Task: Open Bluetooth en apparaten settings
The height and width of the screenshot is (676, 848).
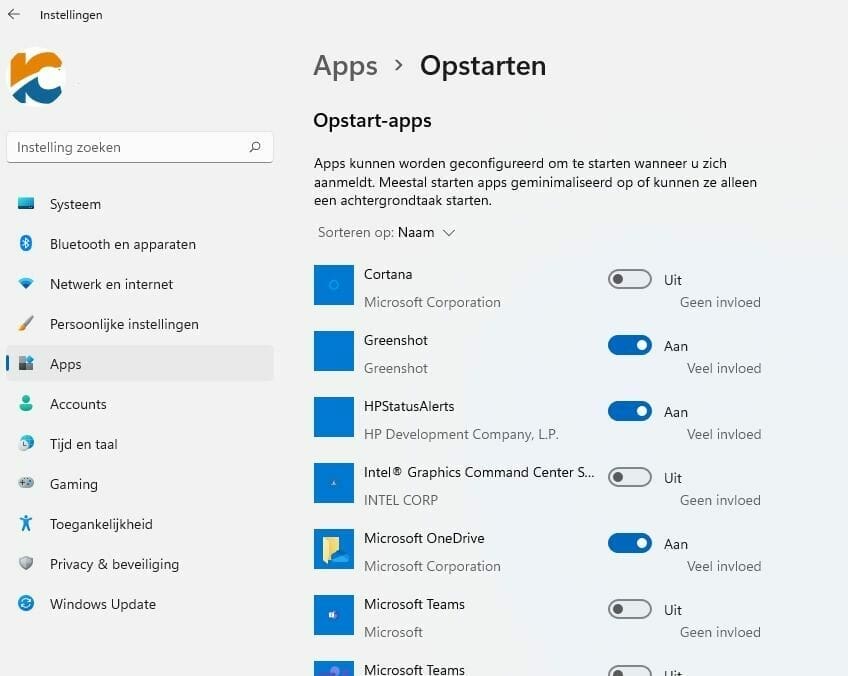Action: click(x=123, y=244)
